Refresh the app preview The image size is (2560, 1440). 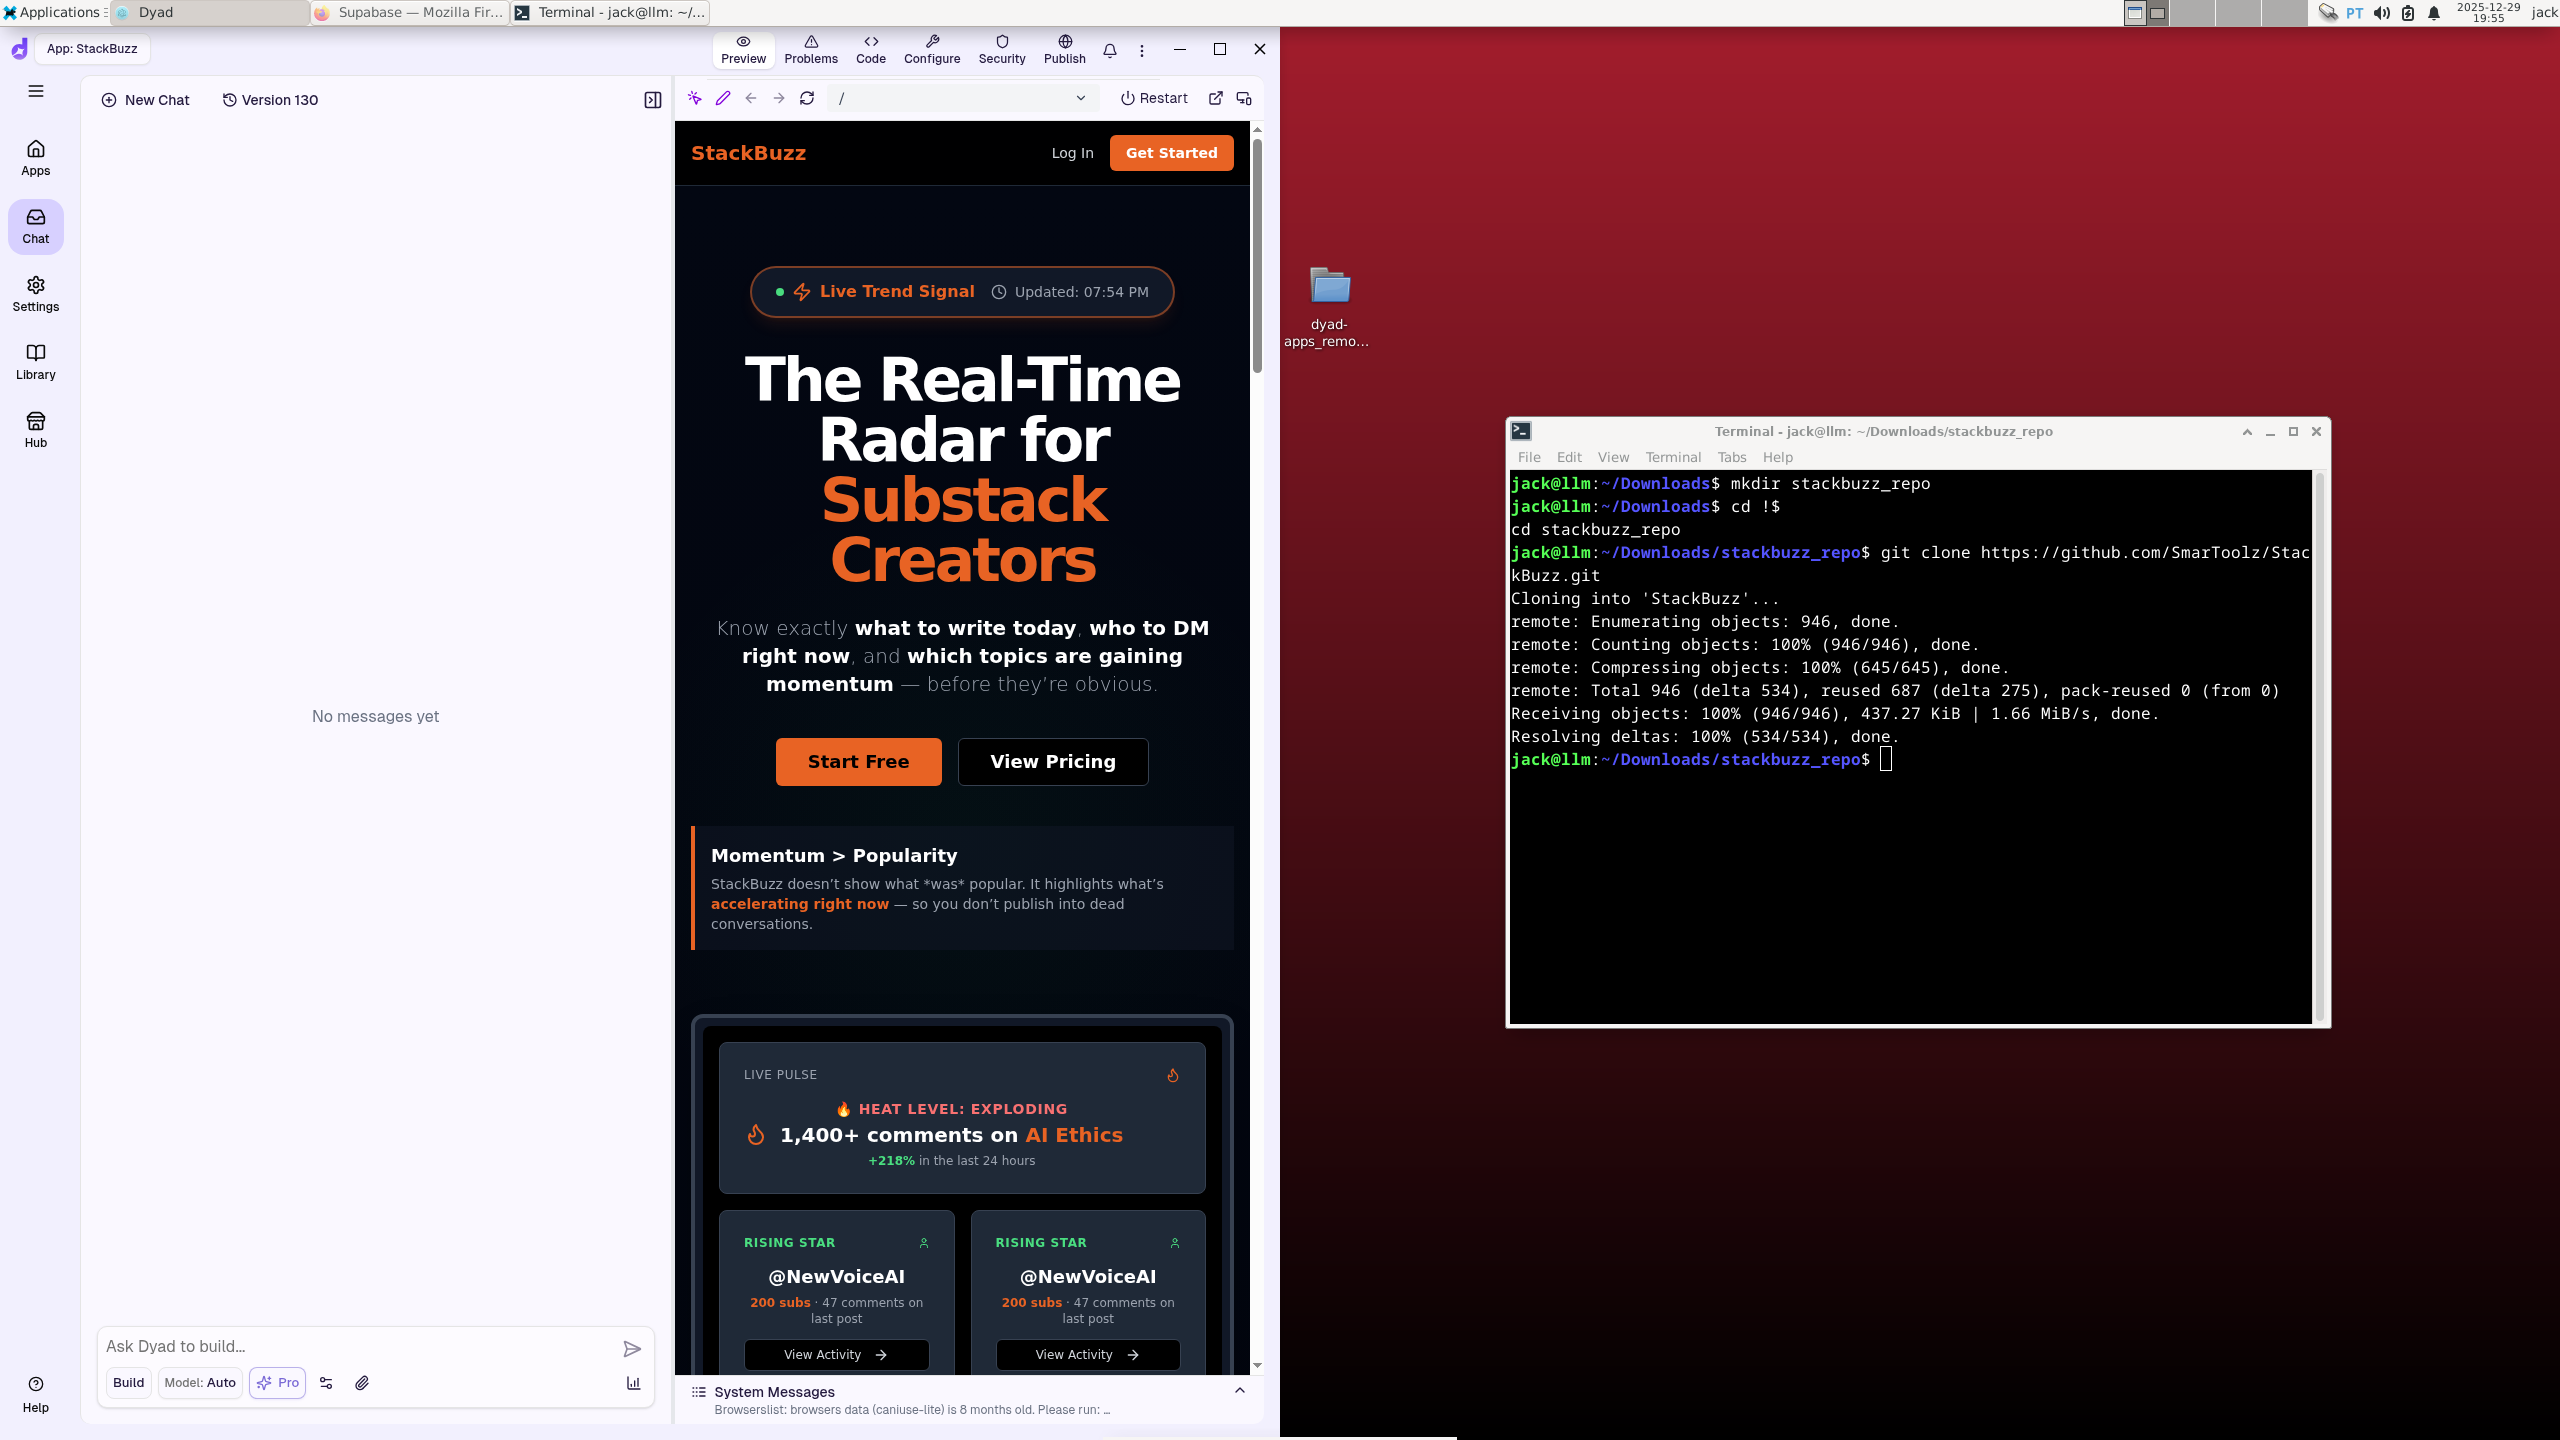pyautogui.click(x=807, y=98)
